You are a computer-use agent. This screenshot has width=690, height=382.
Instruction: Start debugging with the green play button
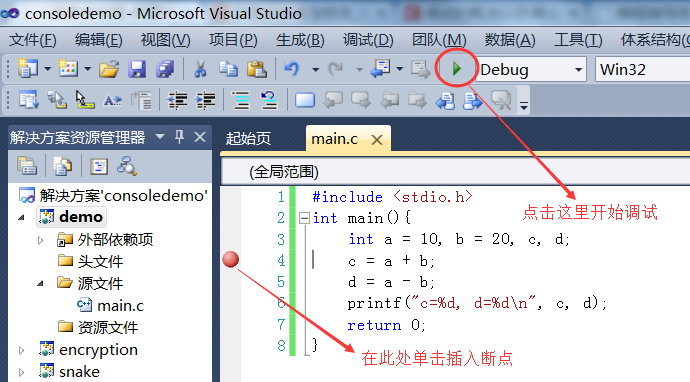coord(456,68)
